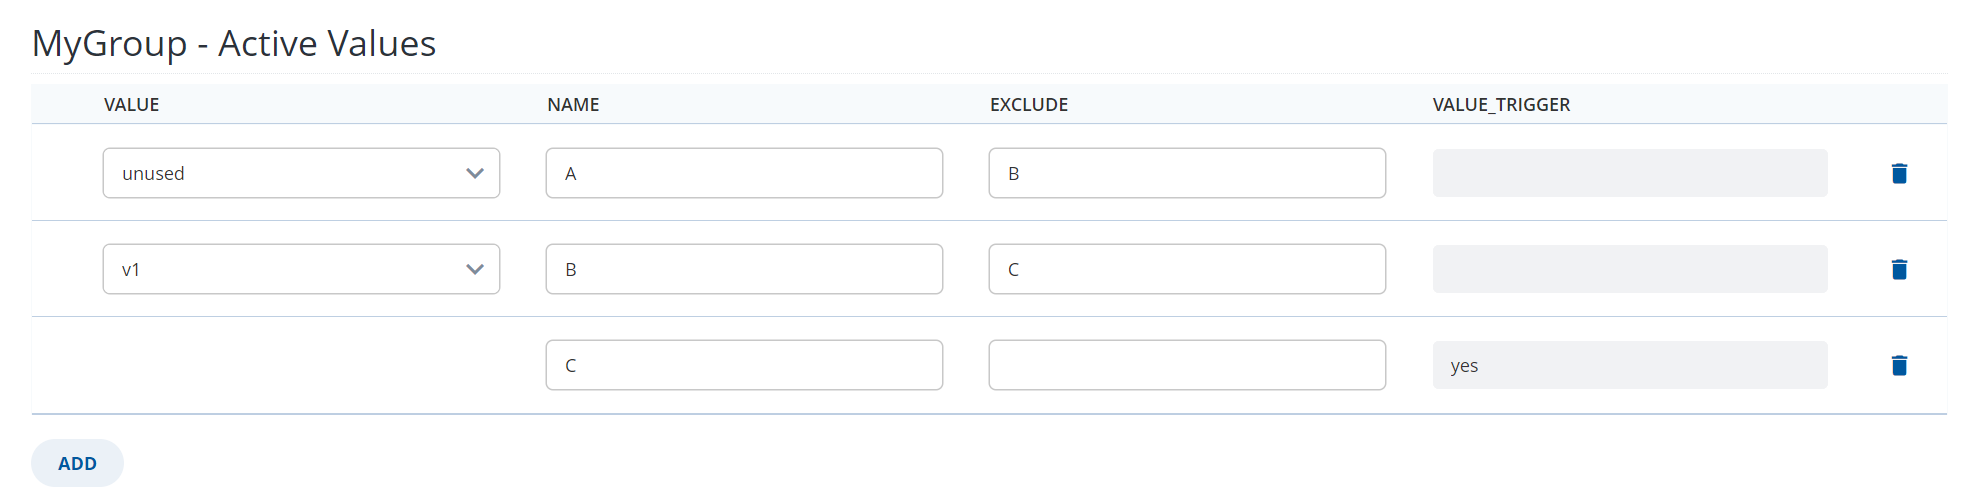Edit the name field containing C

(744, 365)
